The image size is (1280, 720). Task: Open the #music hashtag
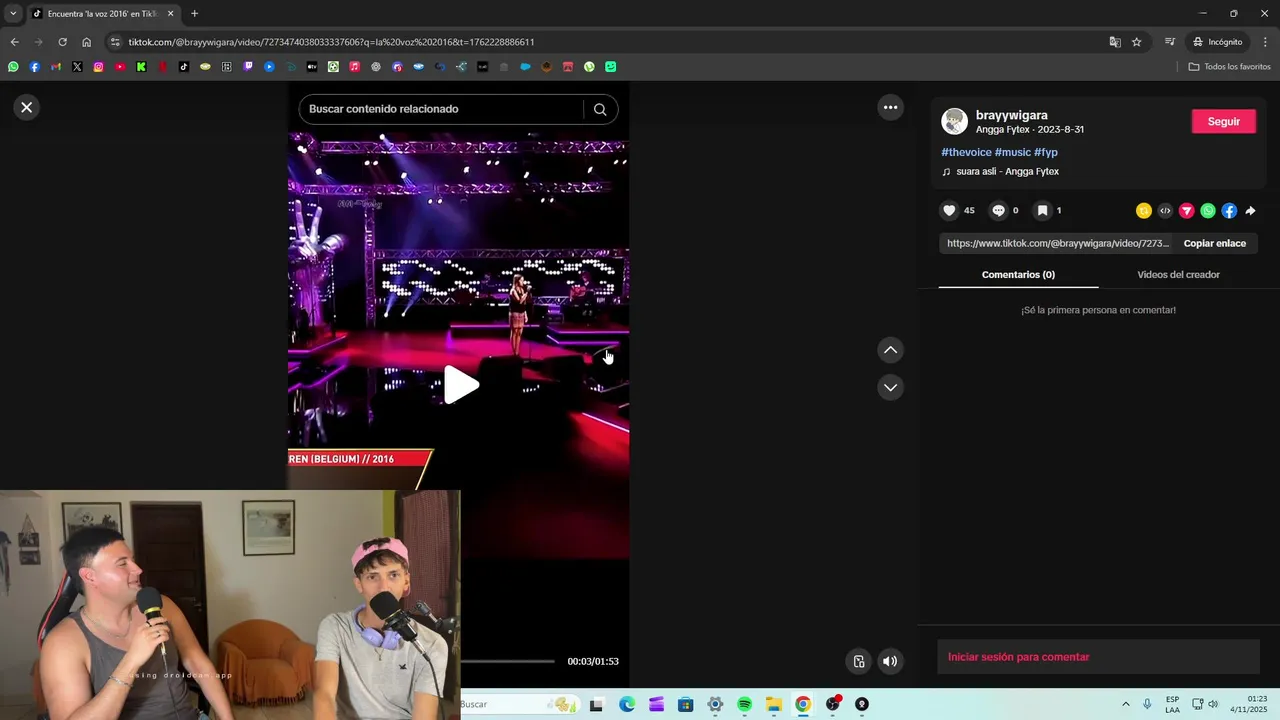click(1012, 152)
